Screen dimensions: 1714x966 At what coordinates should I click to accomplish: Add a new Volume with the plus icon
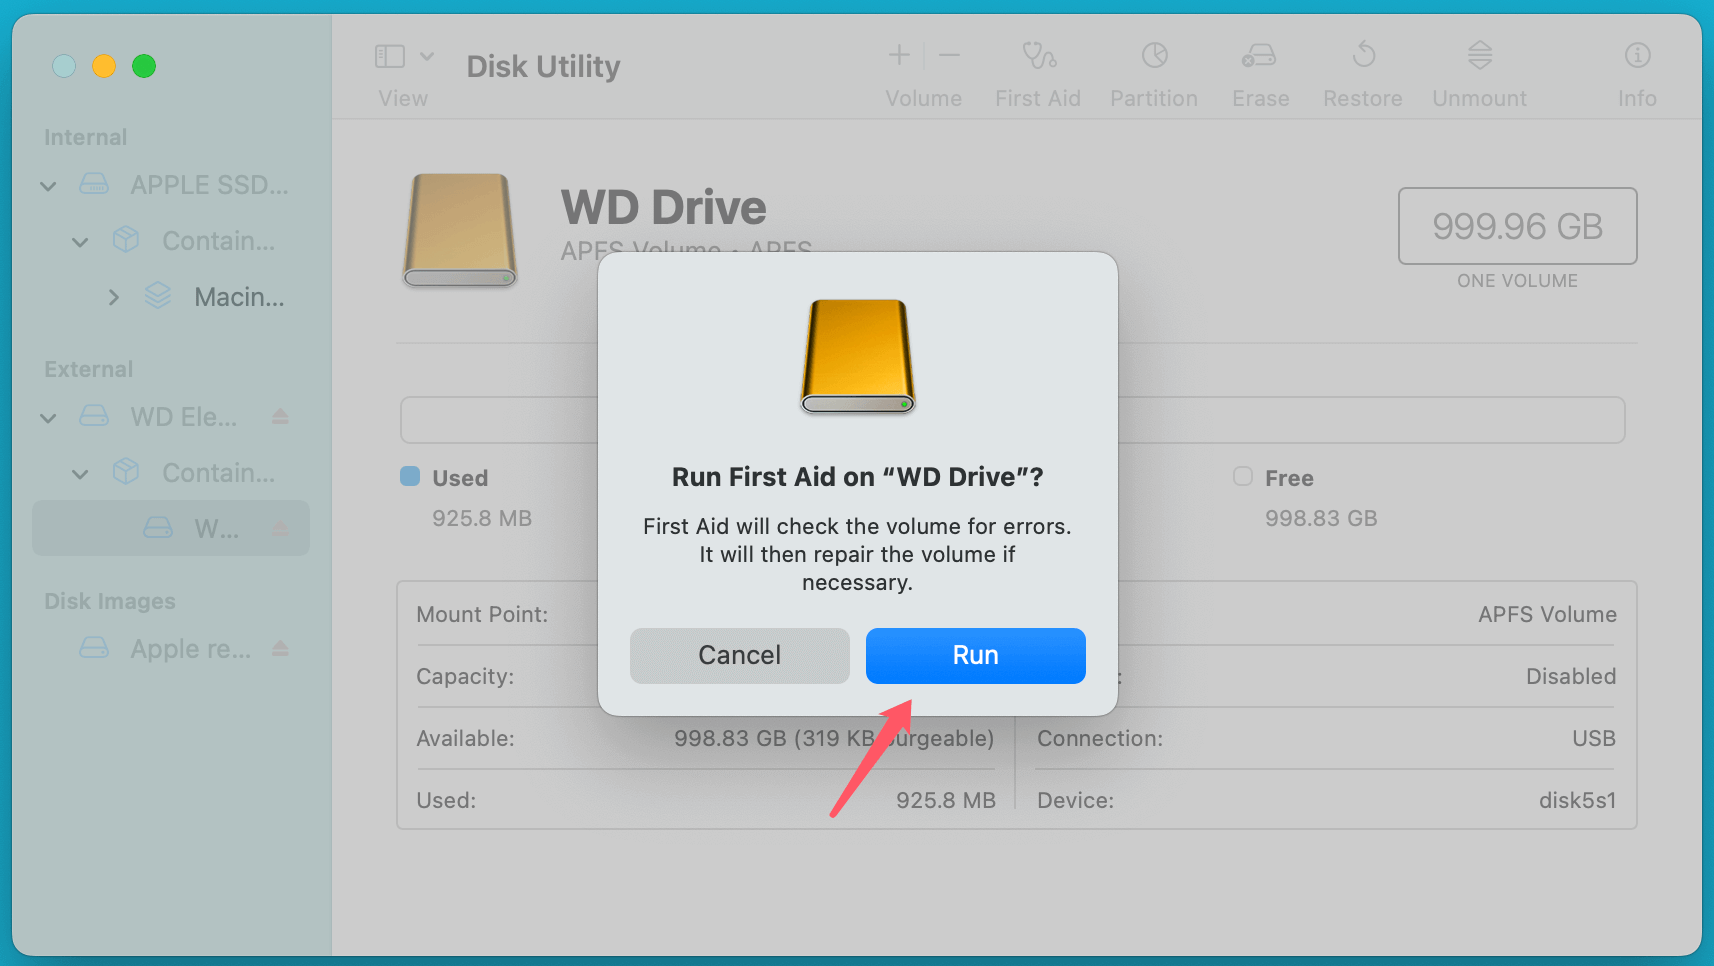coord(898,55)
